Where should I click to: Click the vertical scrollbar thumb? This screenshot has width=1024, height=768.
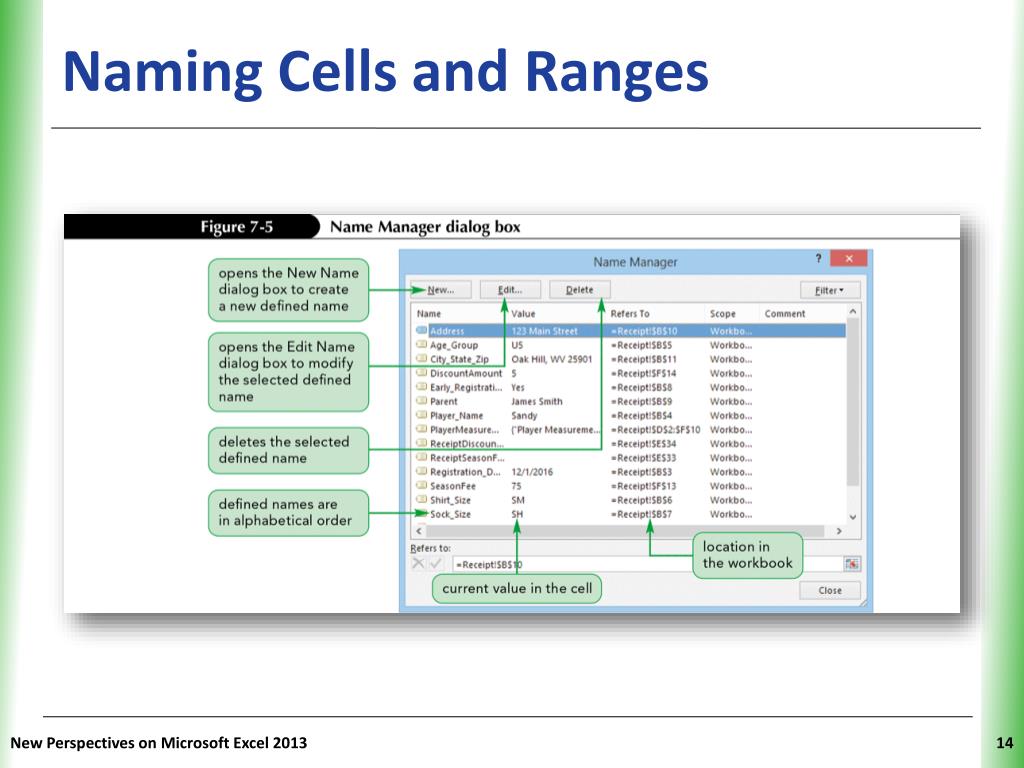[x=853, y=402]
